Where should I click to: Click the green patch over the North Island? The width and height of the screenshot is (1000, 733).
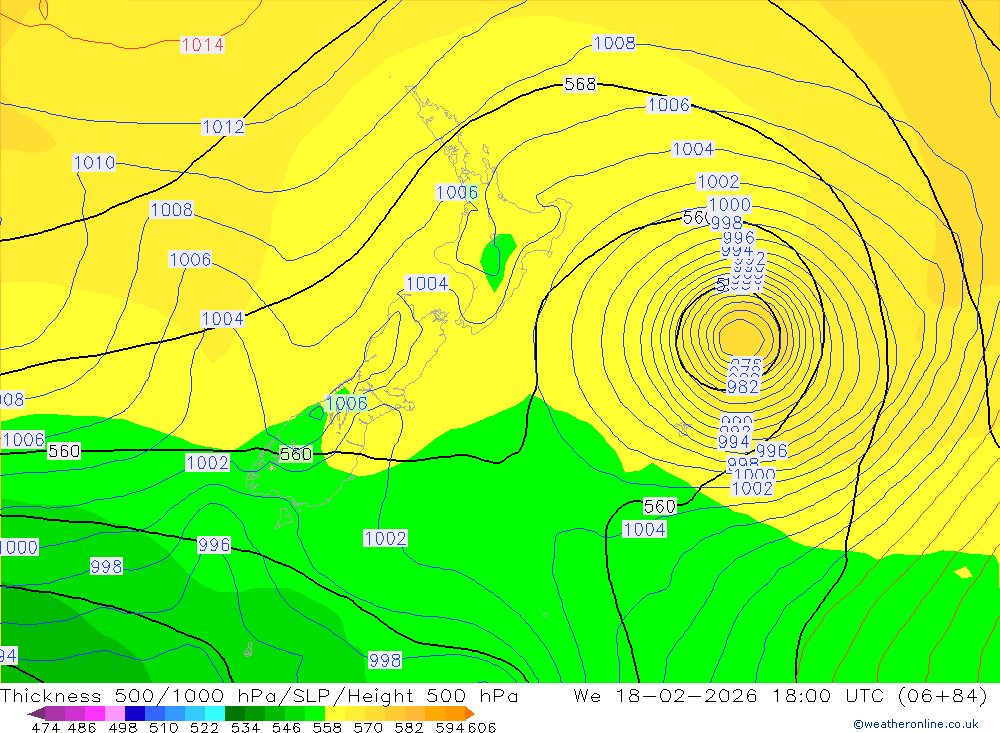497,260
